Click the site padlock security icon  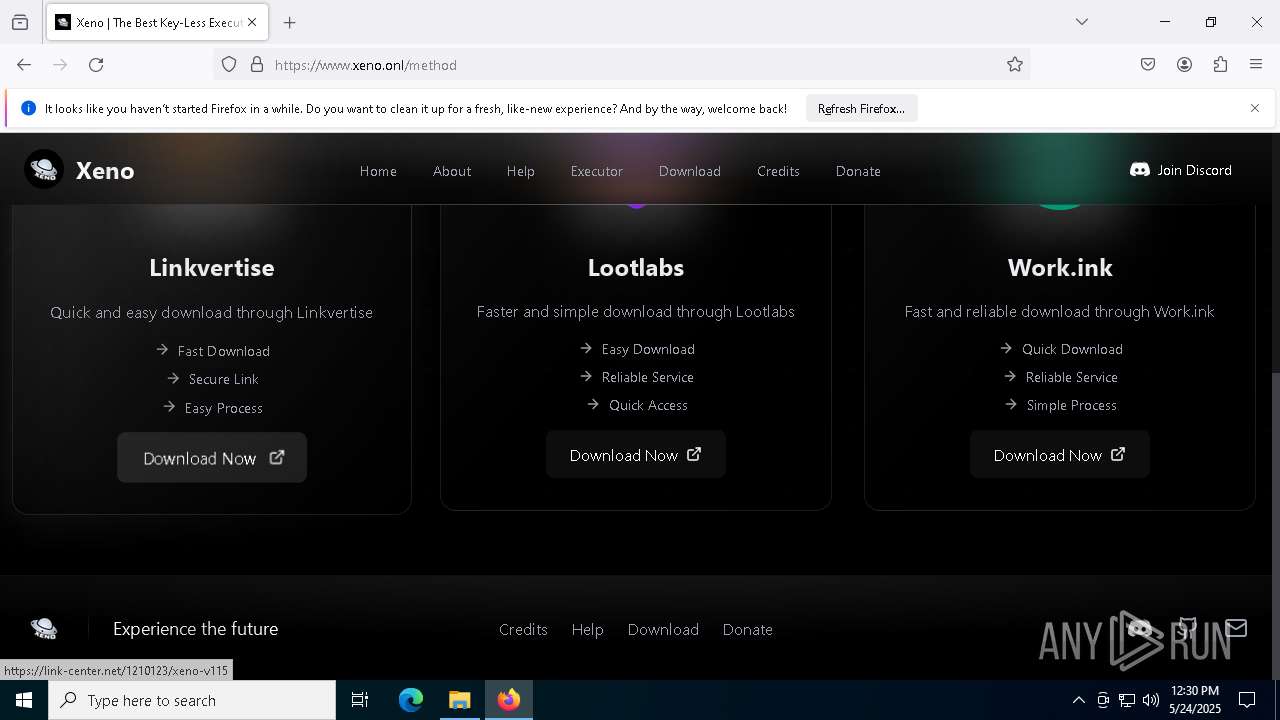pyautogui.click(x=257, y=65)
